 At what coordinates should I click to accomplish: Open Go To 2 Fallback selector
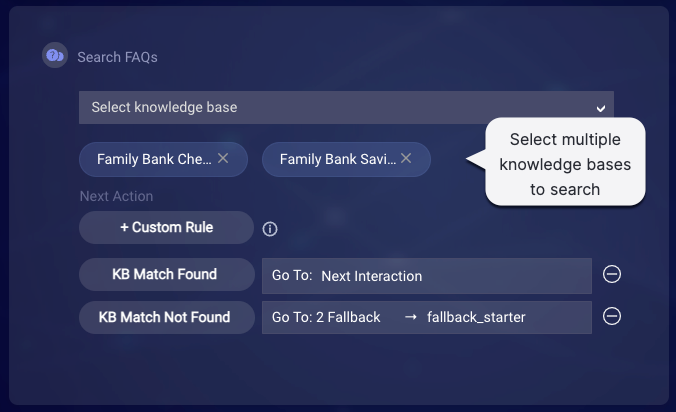(427, 318)
